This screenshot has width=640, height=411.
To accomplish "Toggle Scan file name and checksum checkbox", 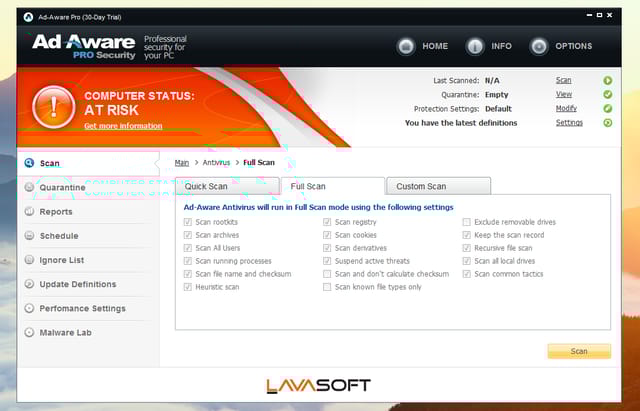I will pyautogui.click(x=188, y=274).
